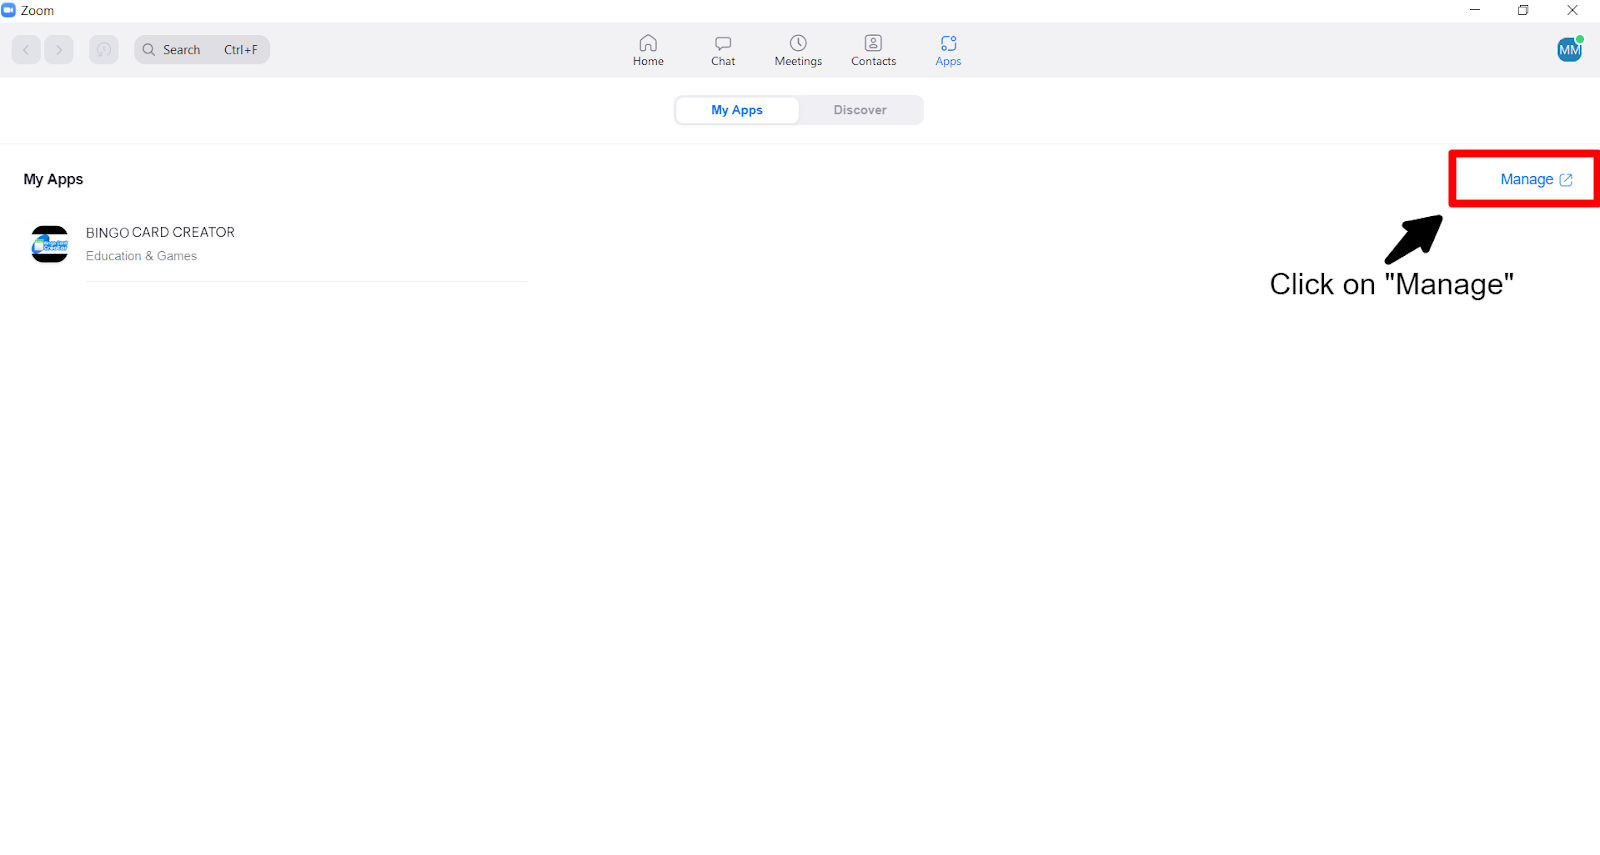Click the Manage link
This screenshot has width=1600, height=855.
(1537, 180)
